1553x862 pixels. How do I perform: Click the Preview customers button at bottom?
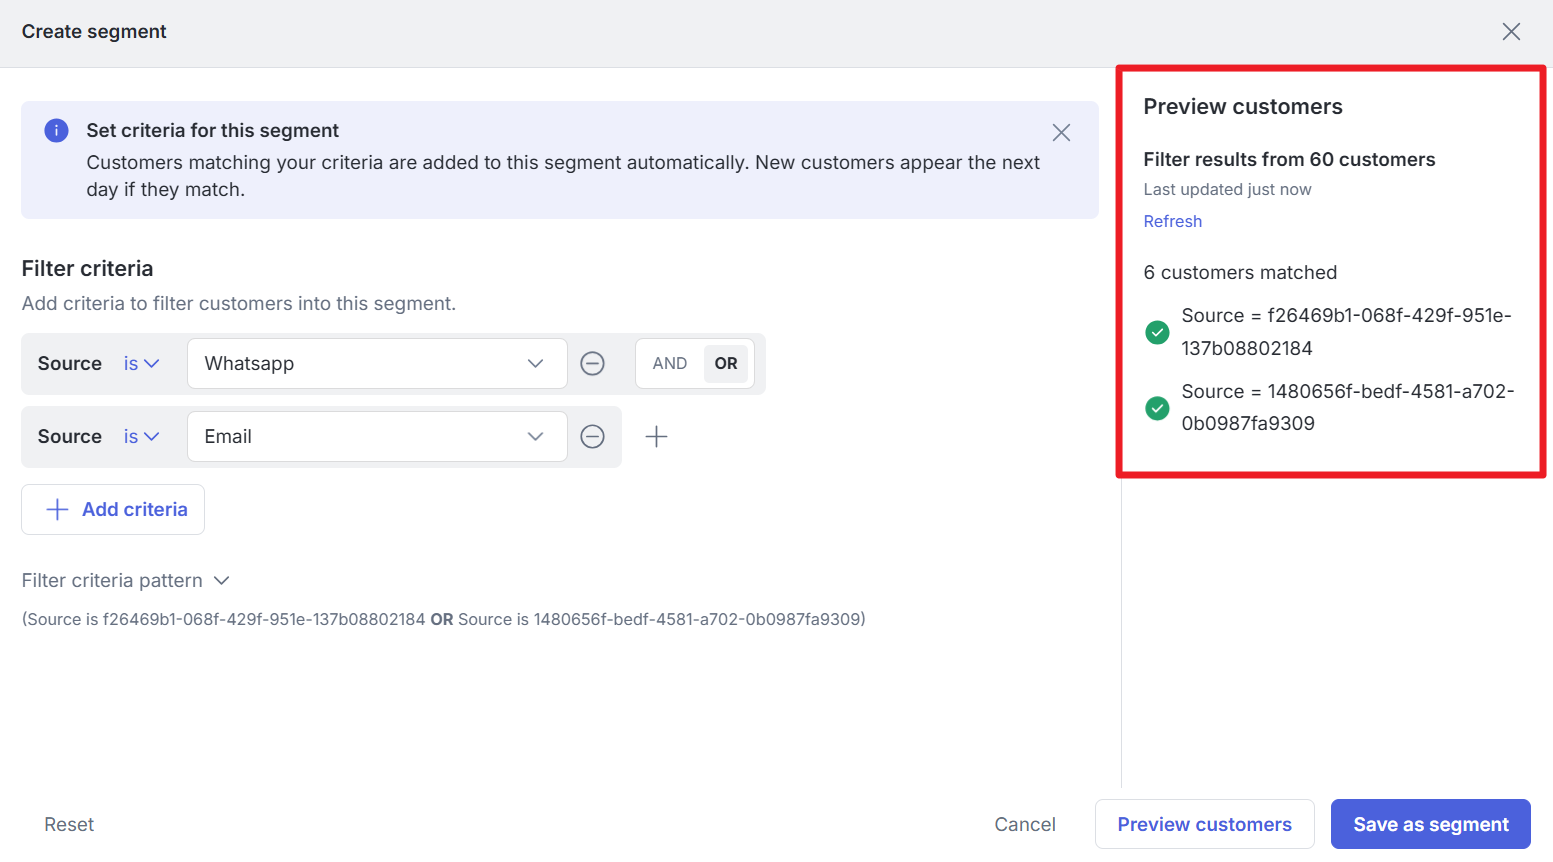pos(1204,825)
